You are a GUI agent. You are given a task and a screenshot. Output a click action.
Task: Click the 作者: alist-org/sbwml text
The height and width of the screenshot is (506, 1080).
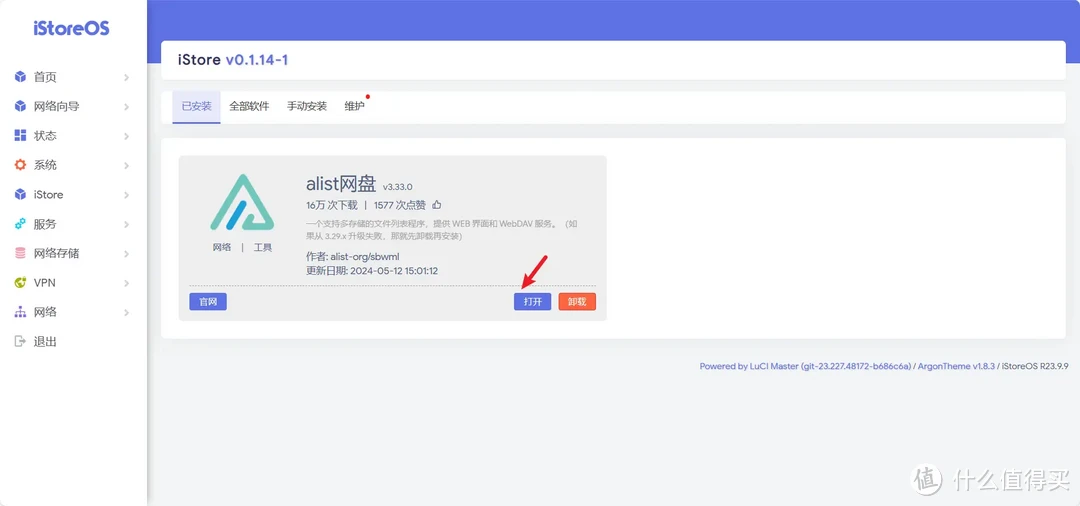point(353,257)
